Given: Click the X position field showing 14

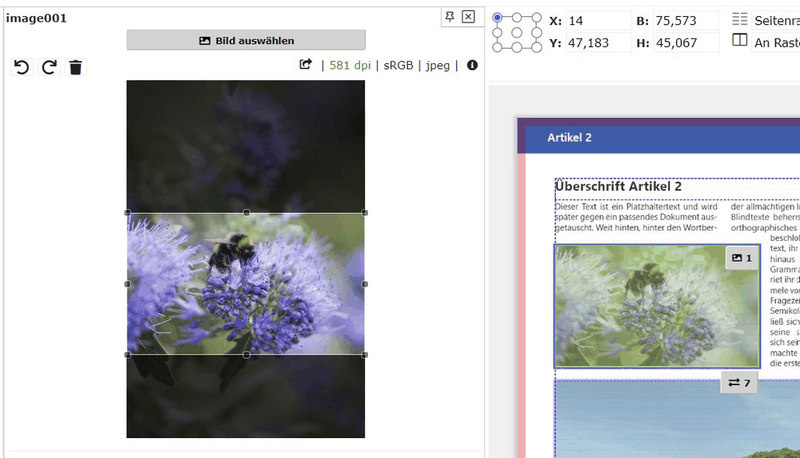Looking at the screenshot, I should pos(598,21).
